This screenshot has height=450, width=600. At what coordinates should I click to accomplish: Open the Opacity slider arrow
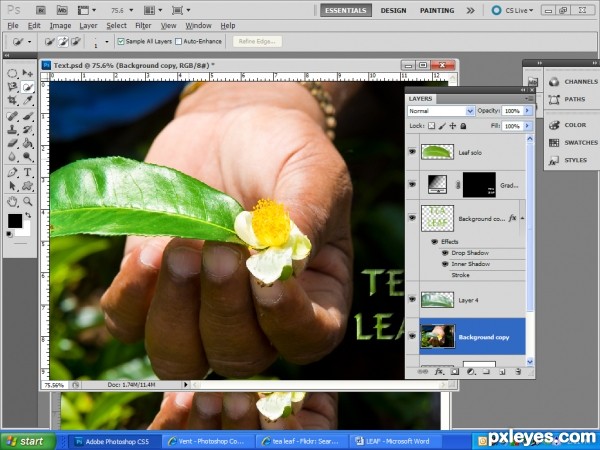(528, 111)
